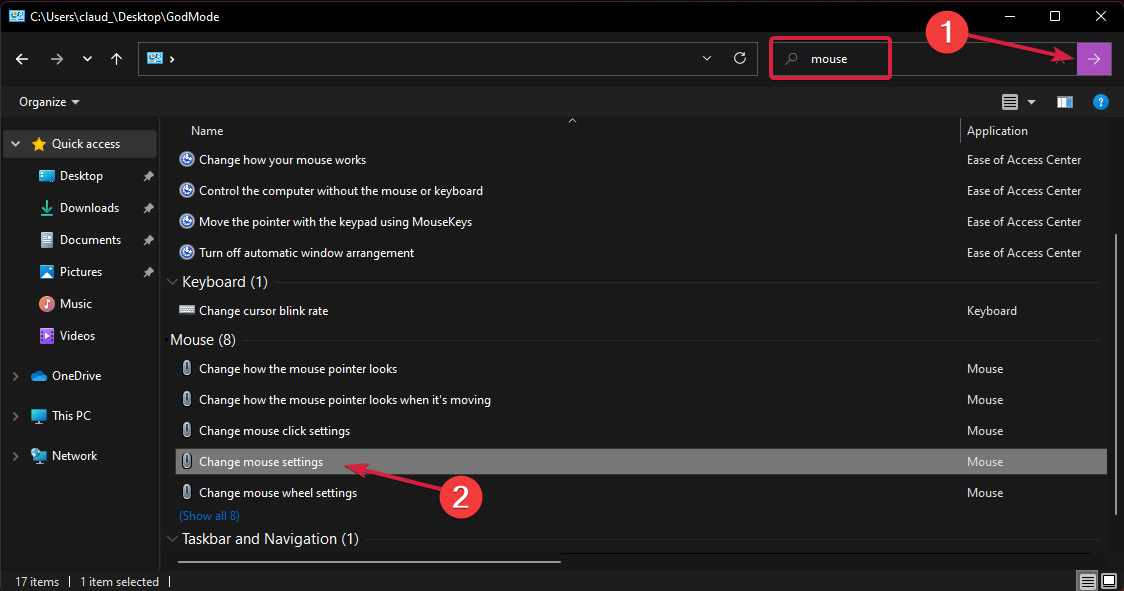This screenshot has height=591, width=1124.
Task: Click the Network icon in sidebar
Action: (x=39, y=456)
